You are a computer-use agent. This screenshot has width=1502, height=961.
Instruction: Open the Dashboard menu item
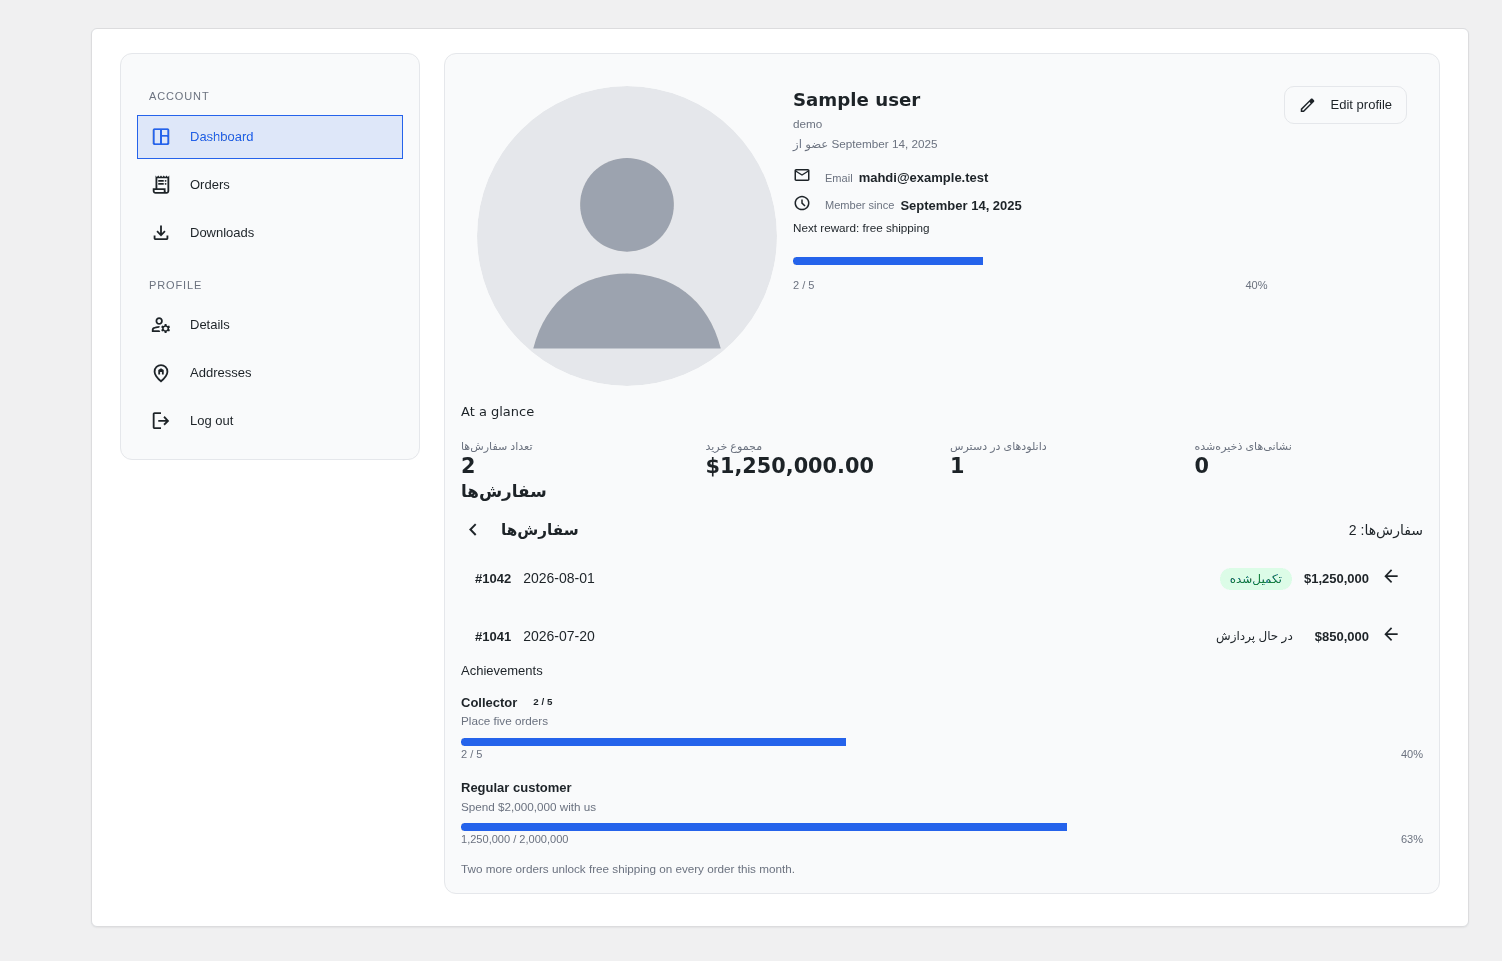pos(270,137)
